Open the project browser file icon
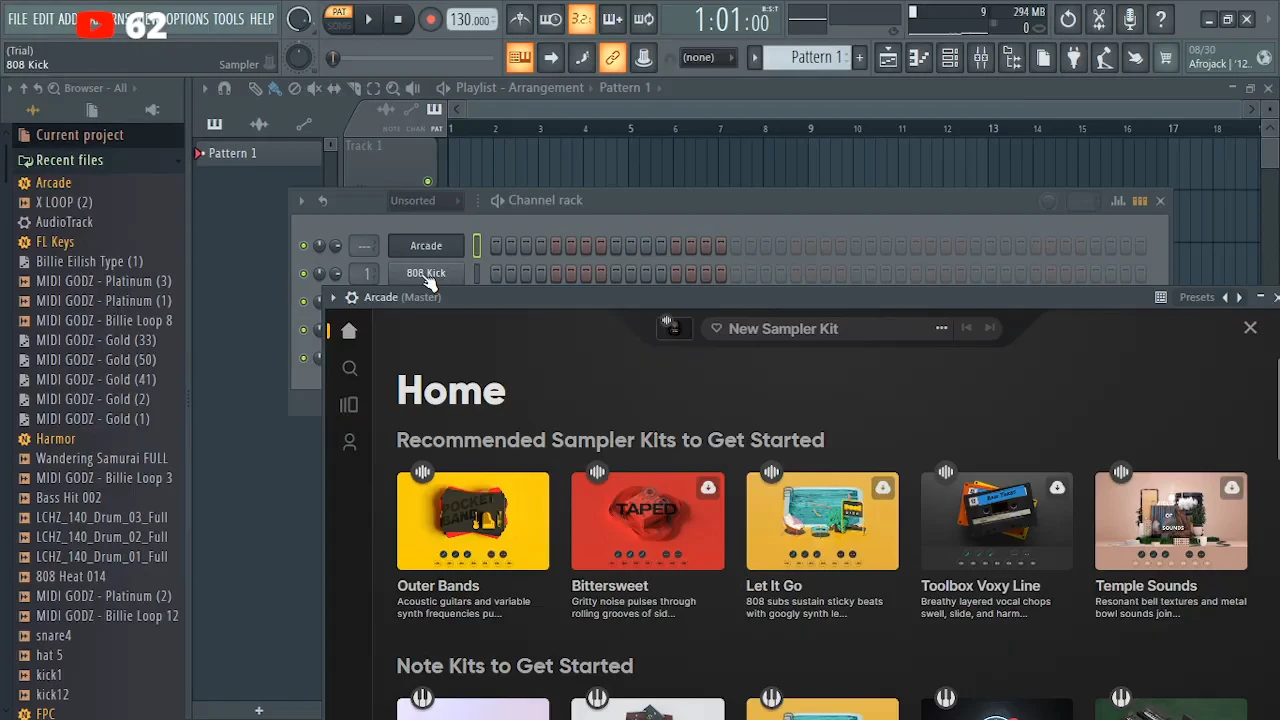This screenshot has width=1280, height=720. tap(1043, 58)
